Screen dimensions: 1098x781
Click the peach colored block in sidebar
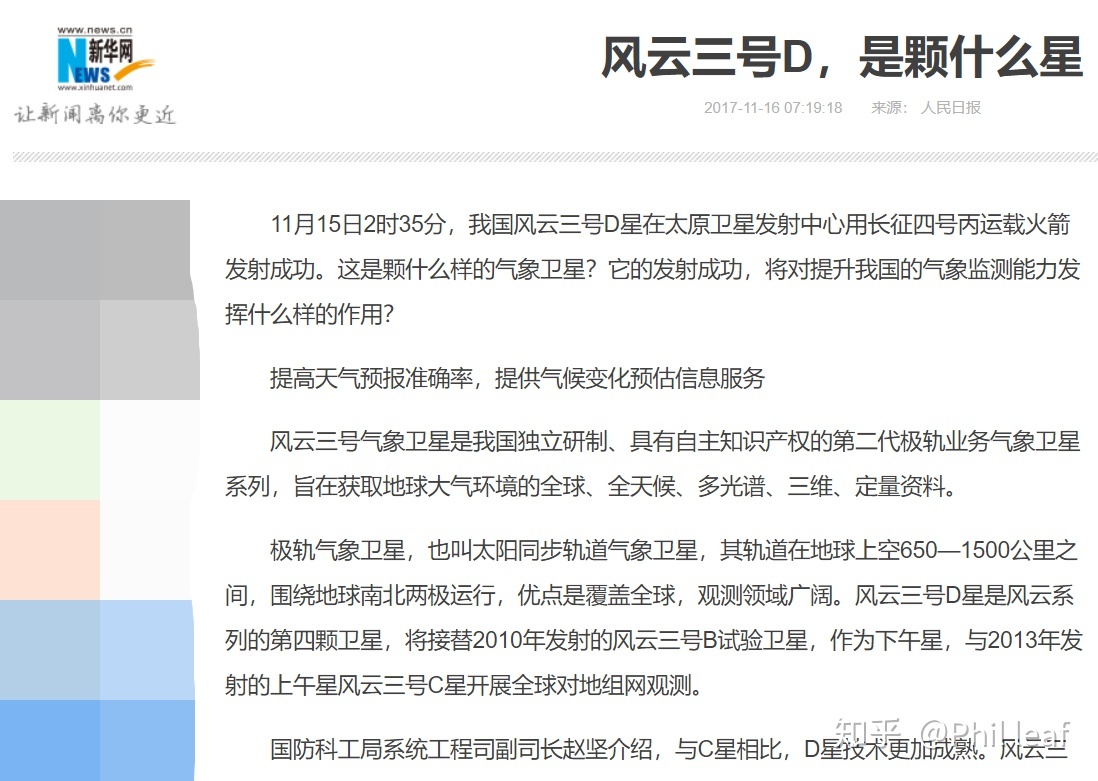pyautogui.click(x=50, y=550)
